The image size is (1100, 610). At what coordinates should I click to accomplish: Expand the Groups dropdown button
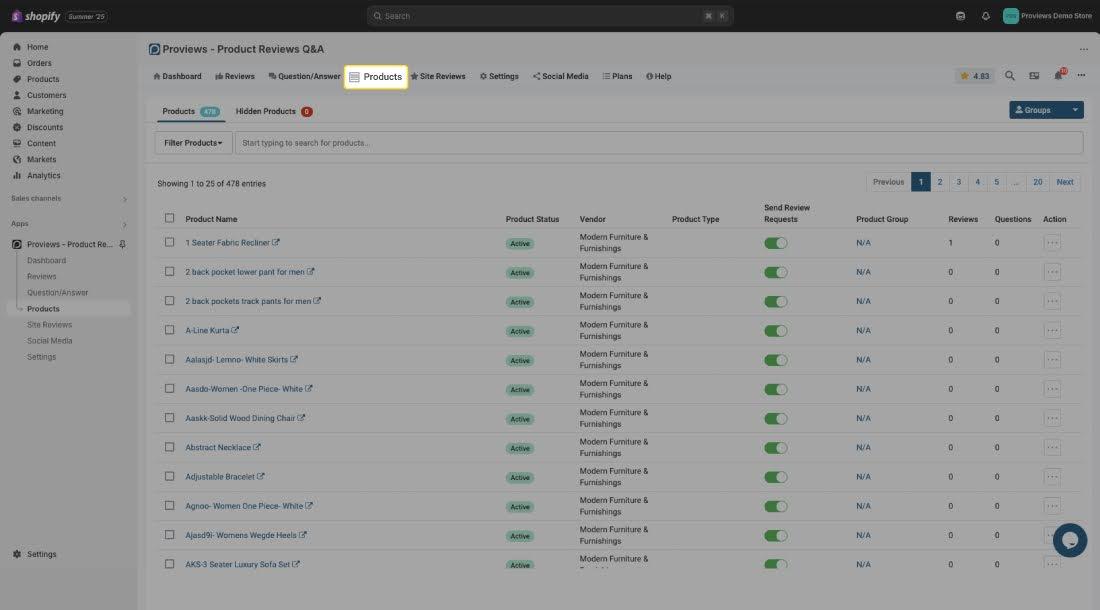click(1075, 110)
